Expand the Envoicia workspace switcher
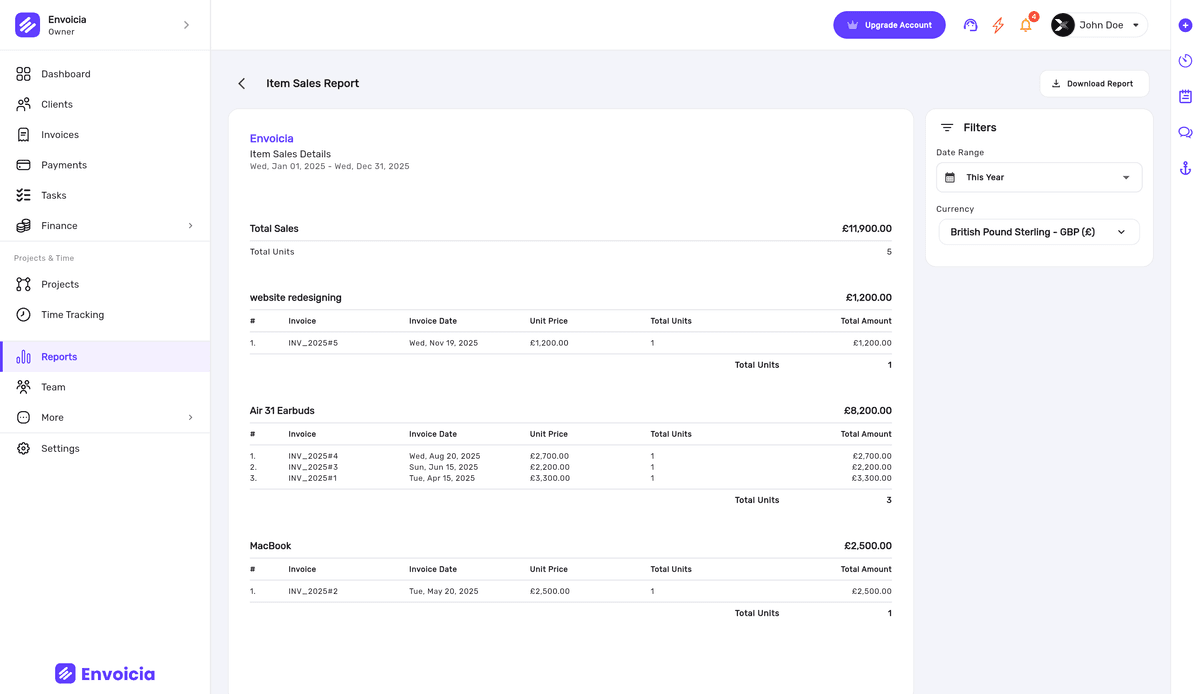This screenshot has width=1200, height=694. pos(186,25)
